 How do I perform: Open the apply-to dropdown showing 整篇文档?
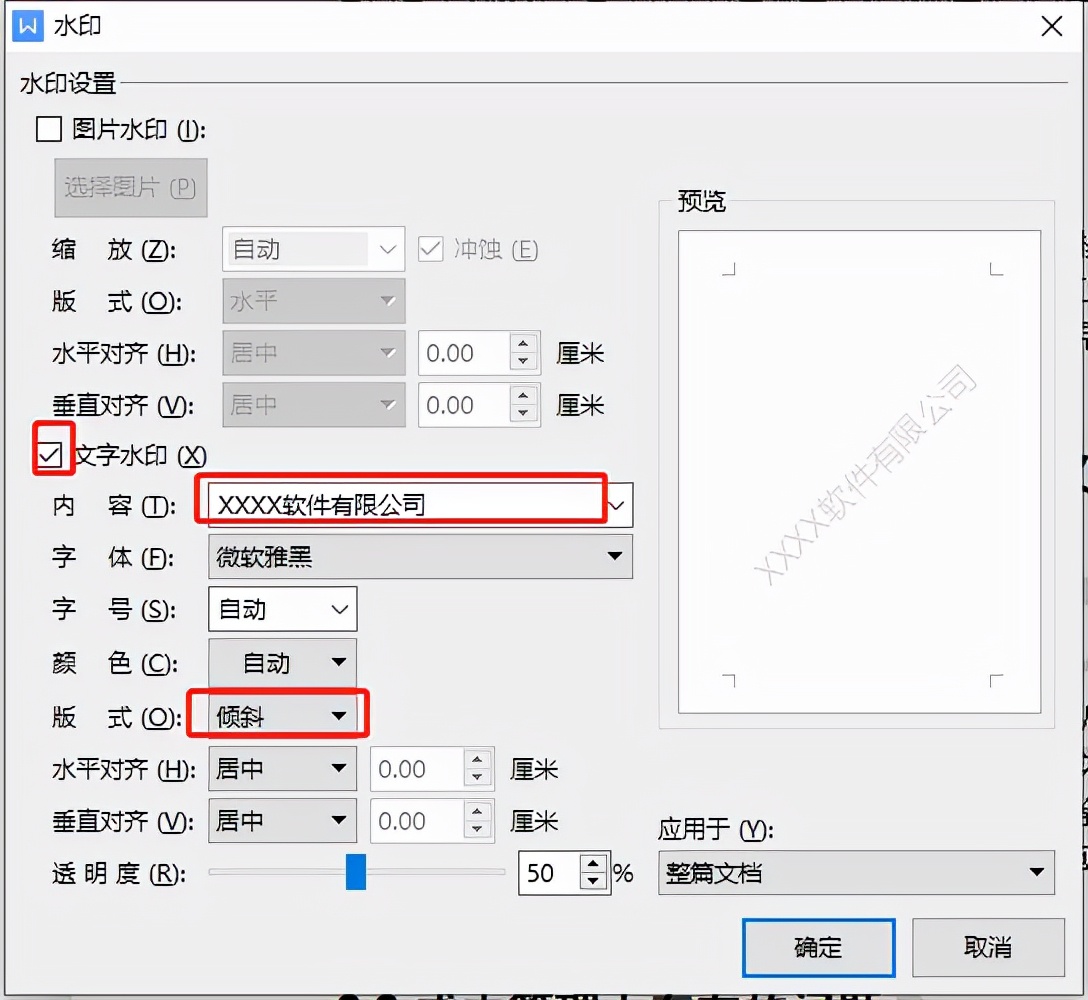856,872
